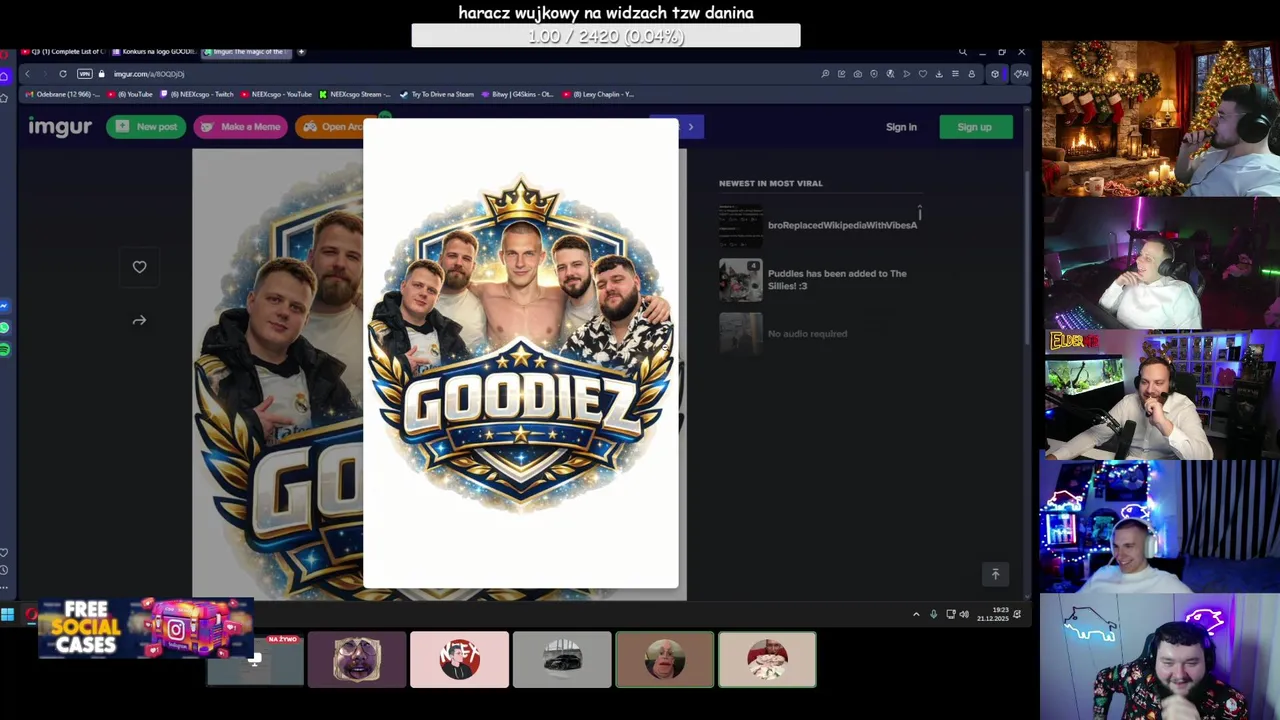Click the Make a Meme button
Viewport: 1280px width, 720px height.
[240, 127]
